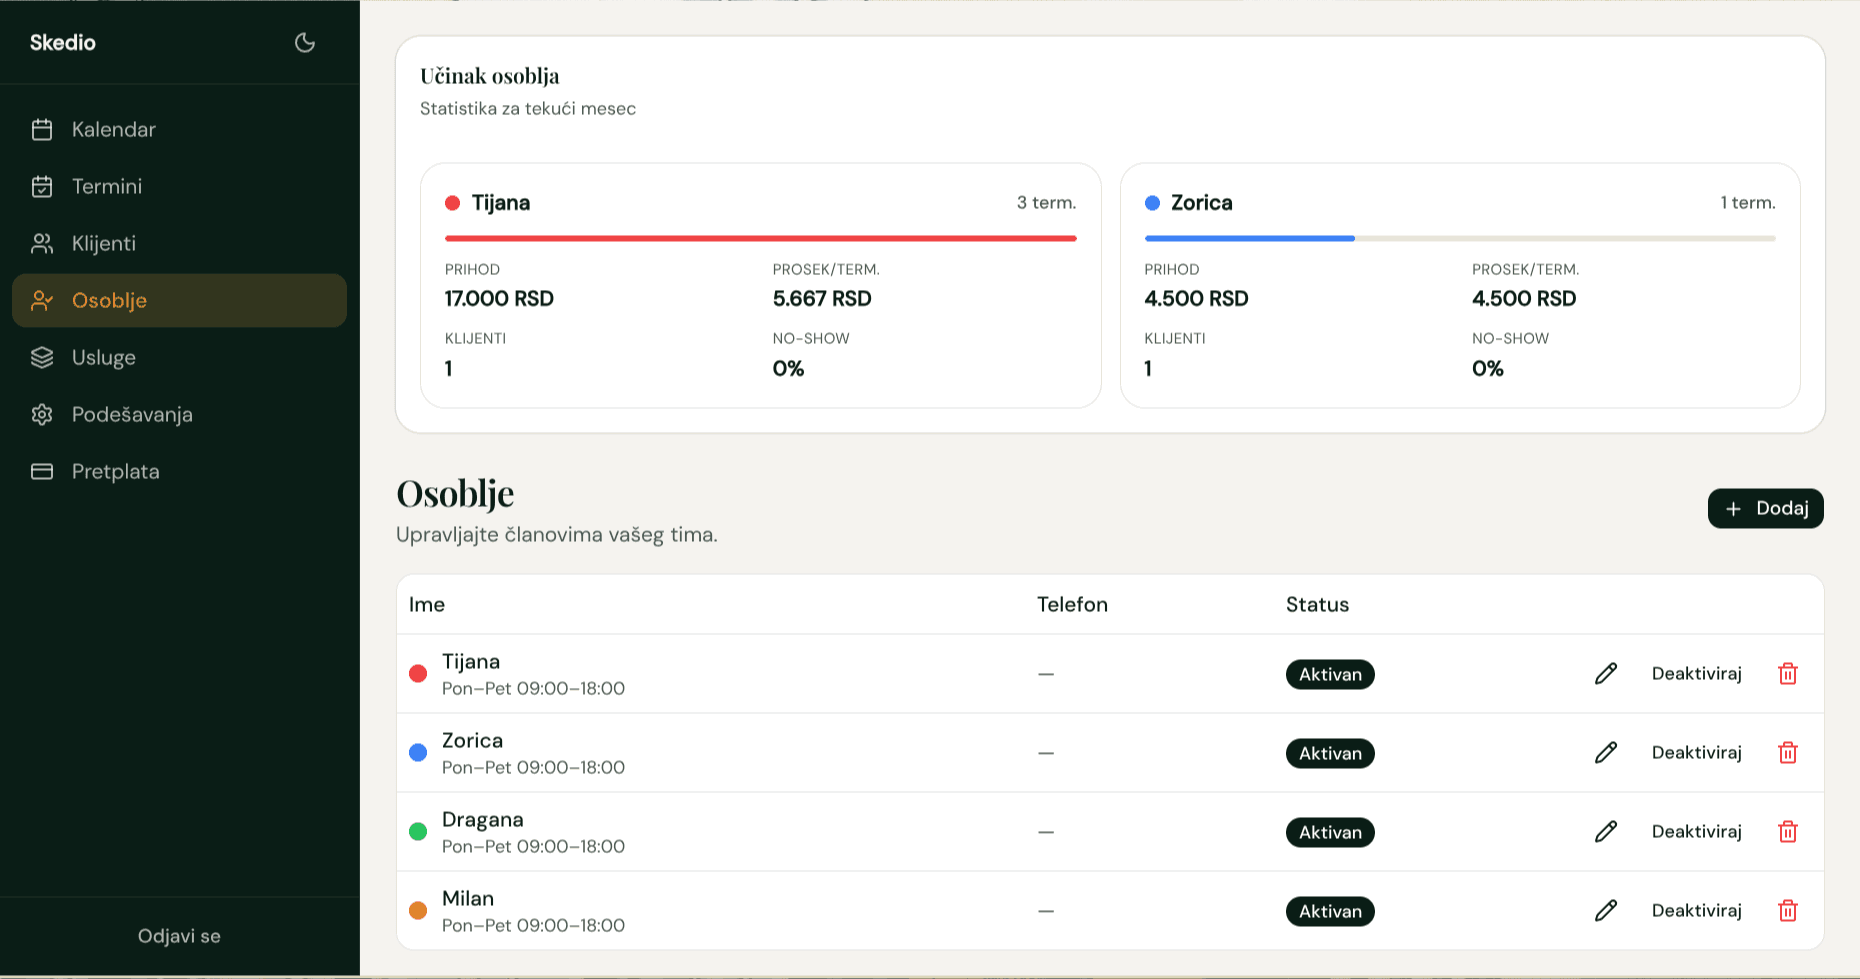
Task: Click the trash icon in Milan's row
Action: click(x=1788, y=911)
